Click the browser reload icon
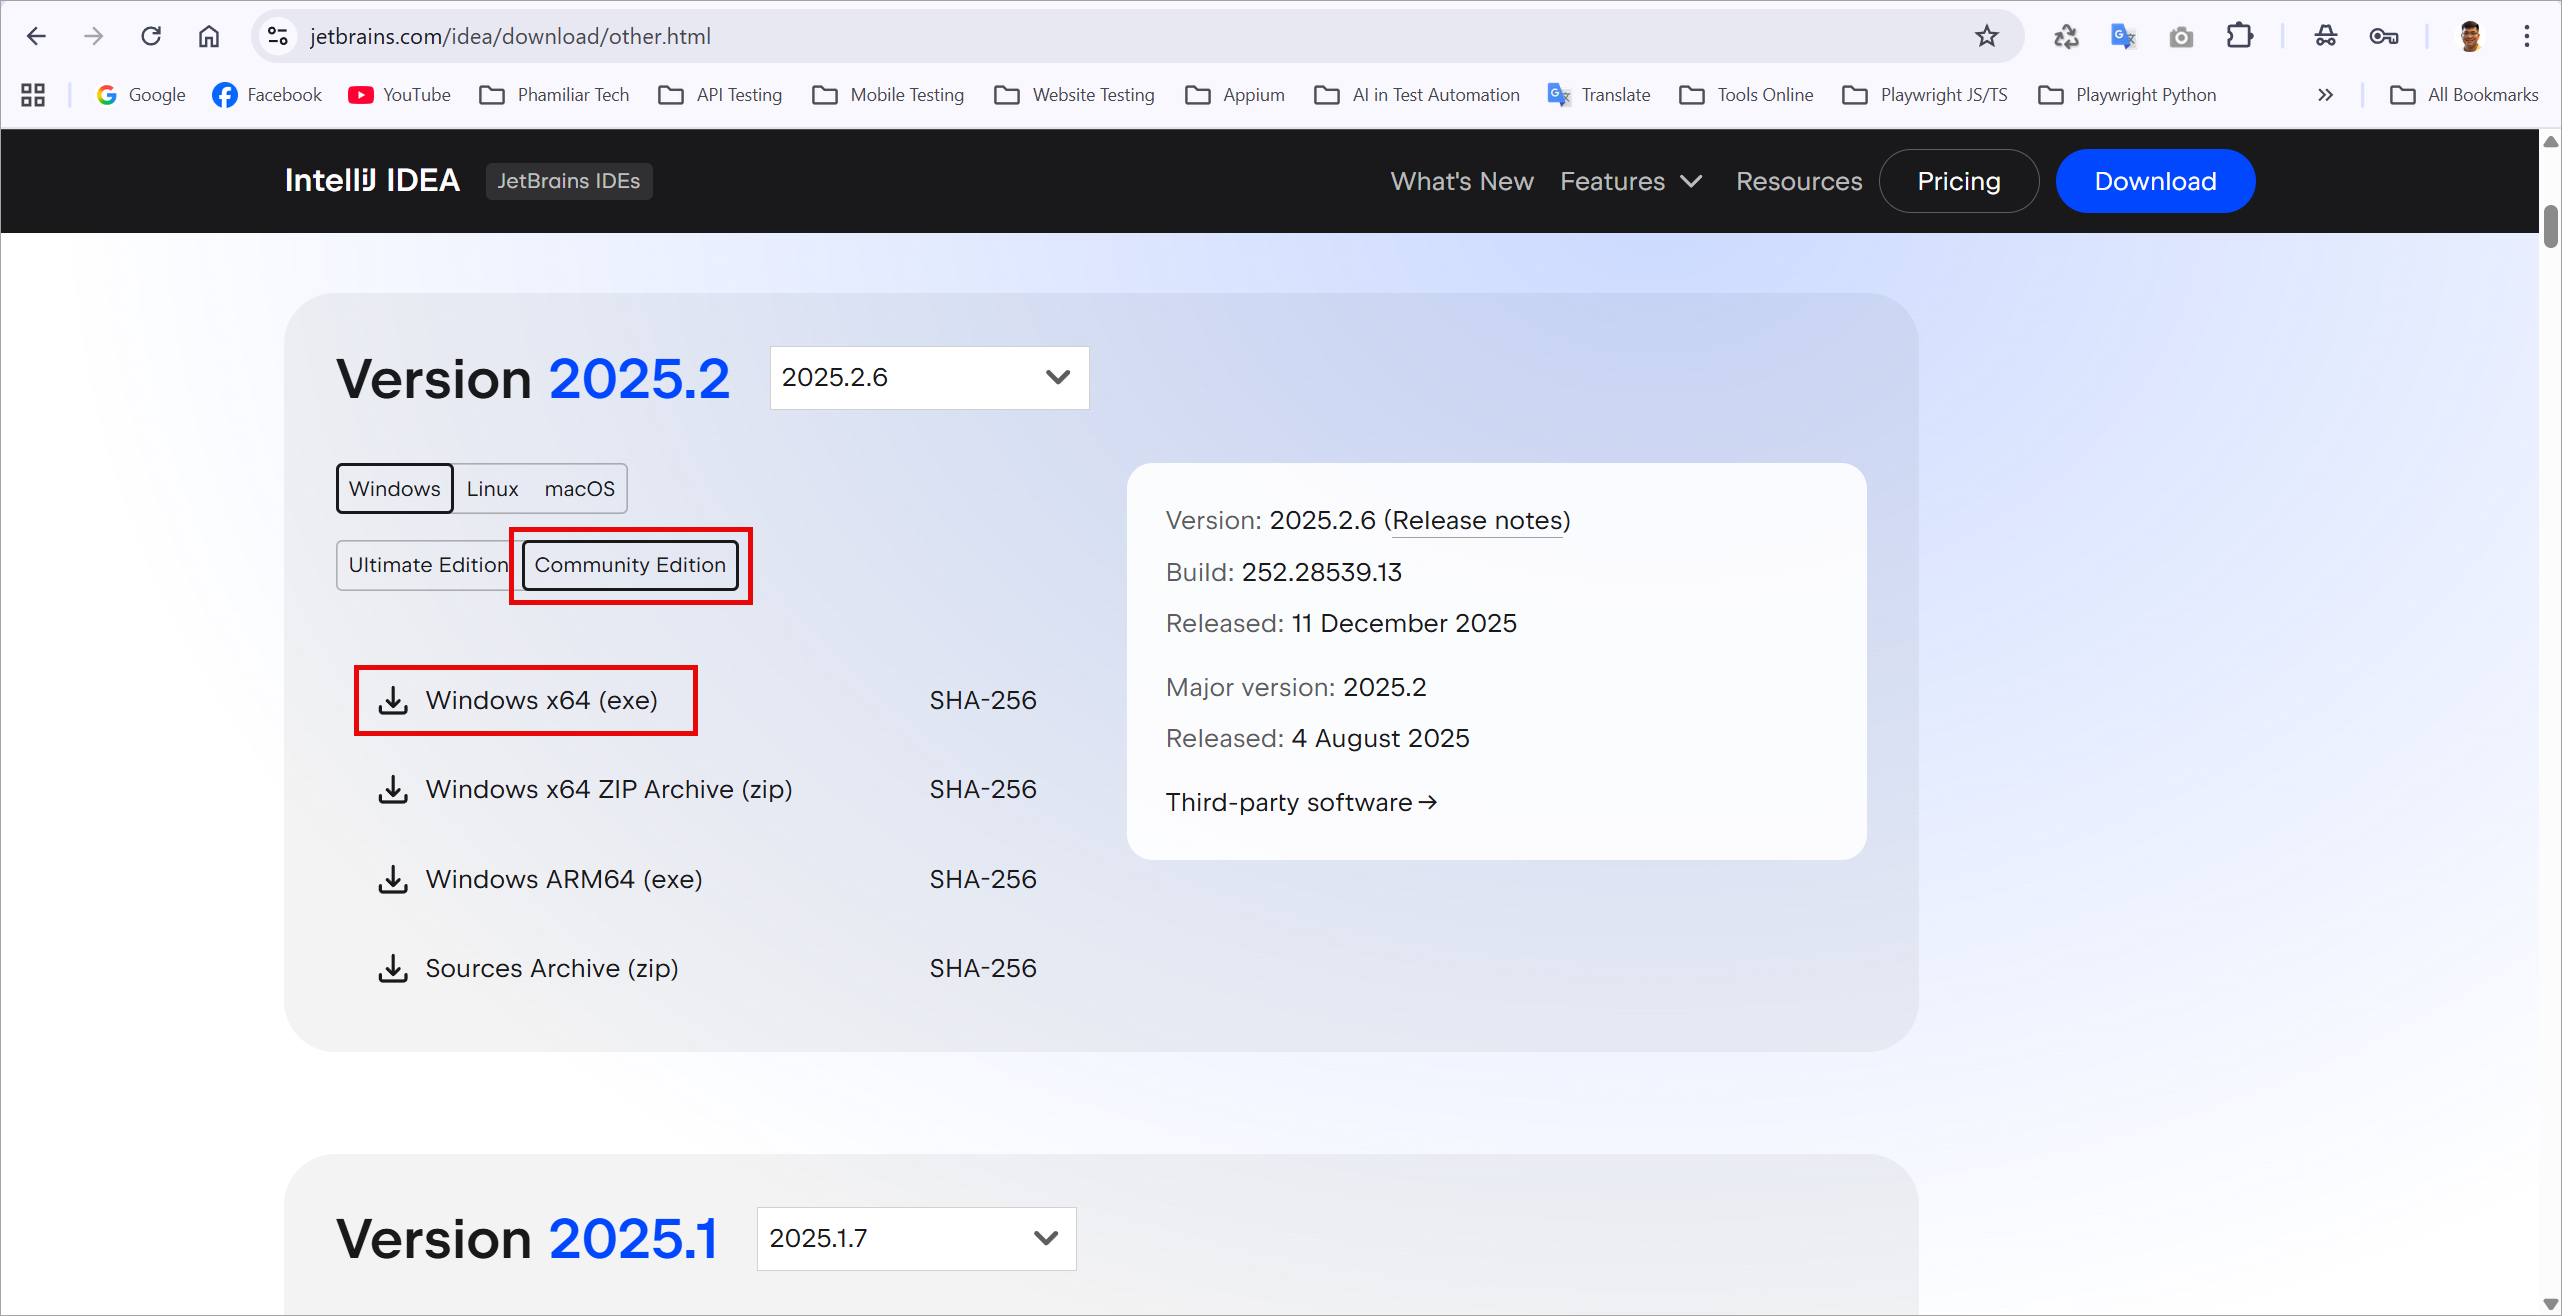The height and width of the screenshot is (1316, 2562). (x=151, y=37)
